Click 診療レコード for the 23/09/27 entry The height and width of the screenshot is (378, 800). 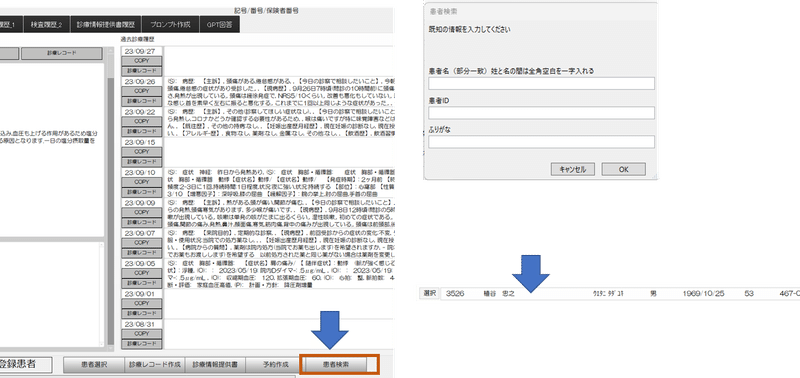141,71
